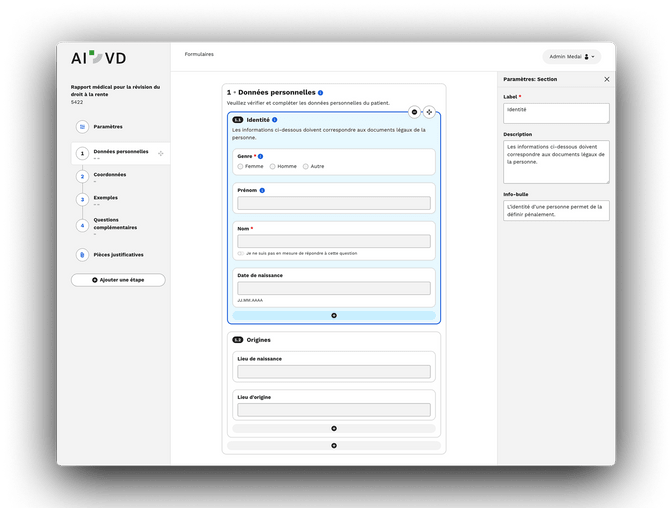Image resolution: width=672 pixels, height=508 pixels.
Task: Click the info icon beside Genre label
Action: coord(261,156)
